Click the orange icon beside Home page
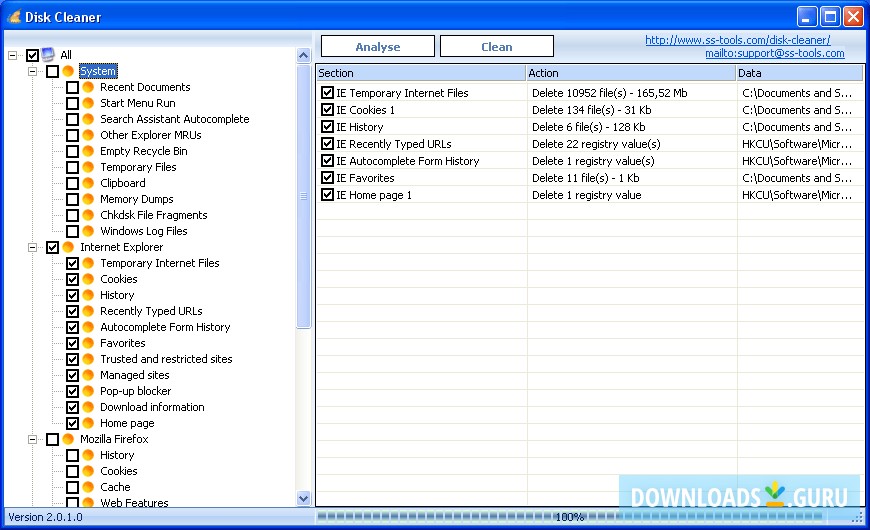870x530 pixels. [x=88, y=423]
